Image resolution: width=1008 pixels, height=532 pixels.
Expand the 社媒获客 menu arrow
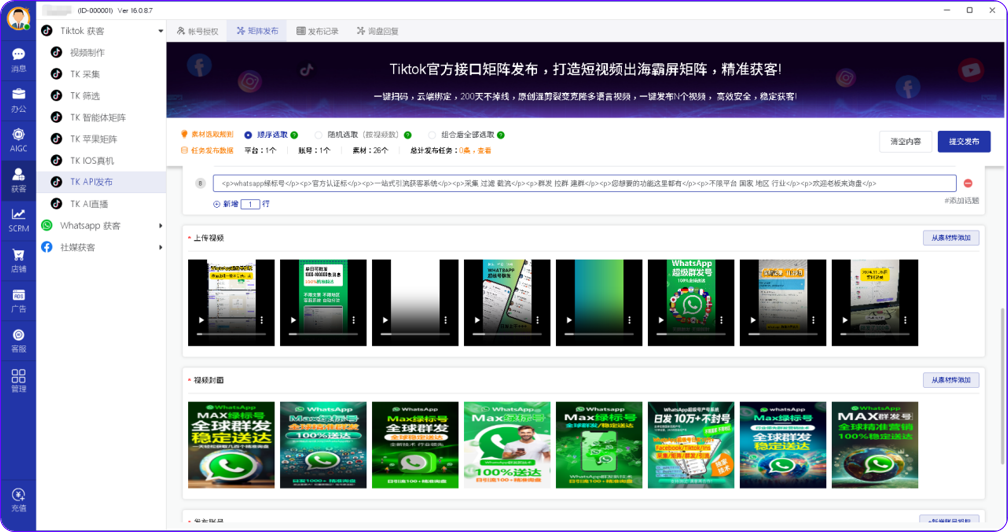161,247
